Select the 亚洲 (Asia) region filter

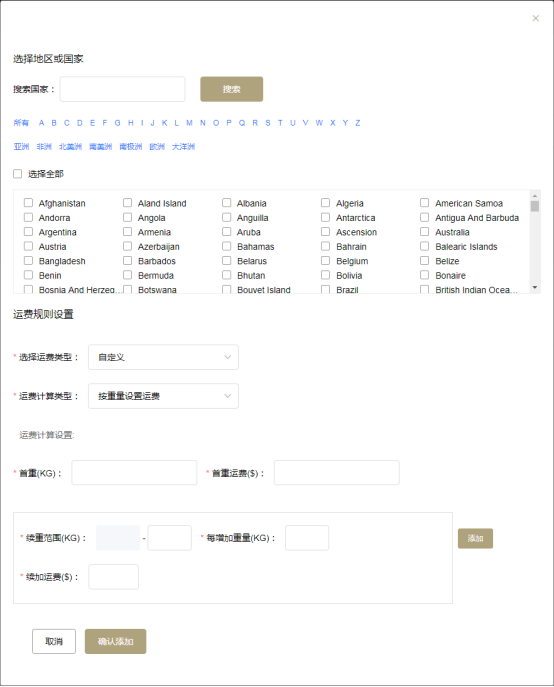21,146
